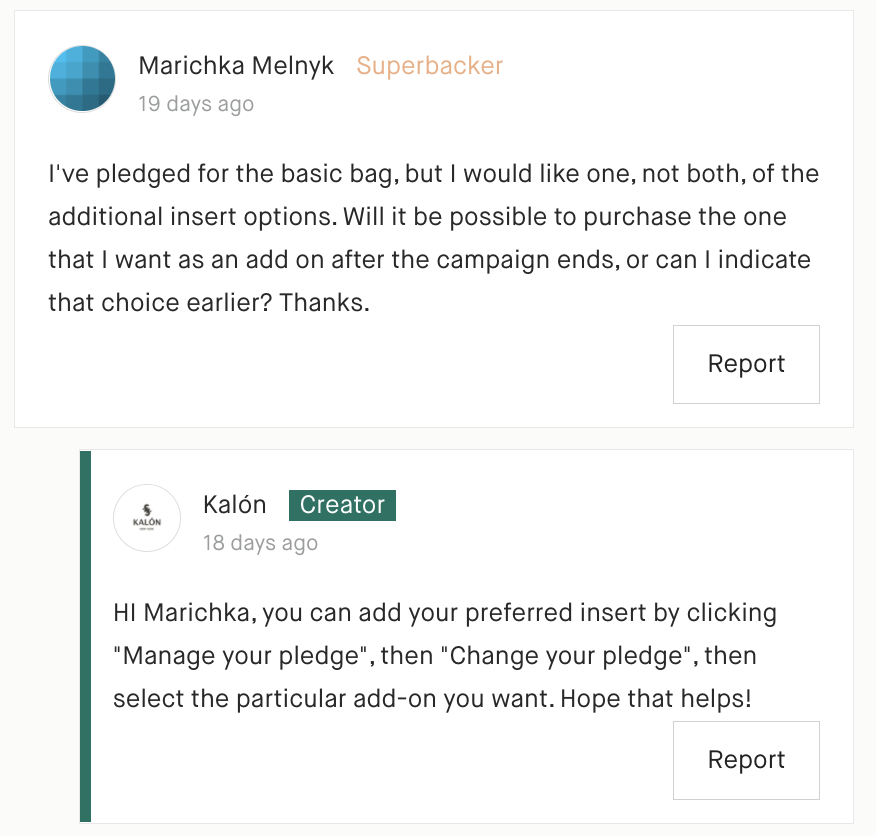Screen dimensions: 876x836
Task: Click the 'campaign ends' phrase in comment
Action: pos(528,260)
